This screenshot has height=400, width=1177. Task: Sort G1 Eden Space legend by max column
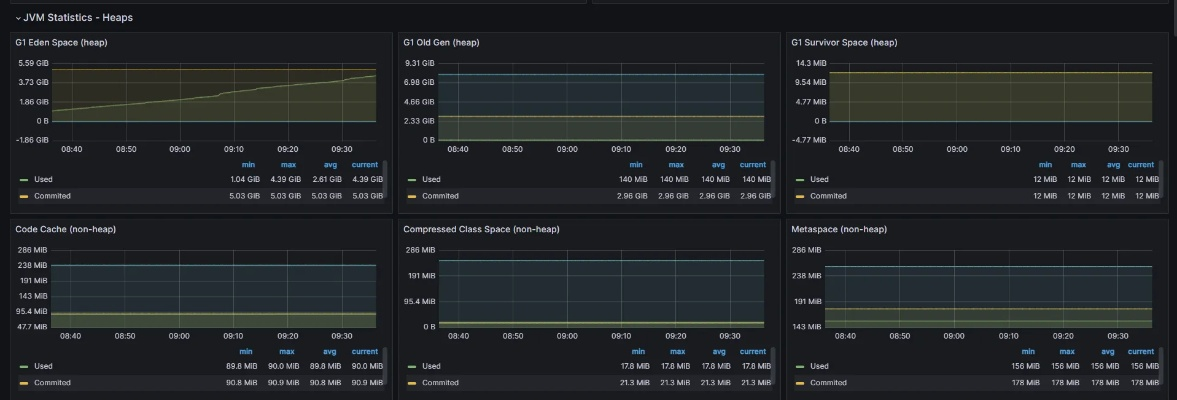tap(289, 165)
